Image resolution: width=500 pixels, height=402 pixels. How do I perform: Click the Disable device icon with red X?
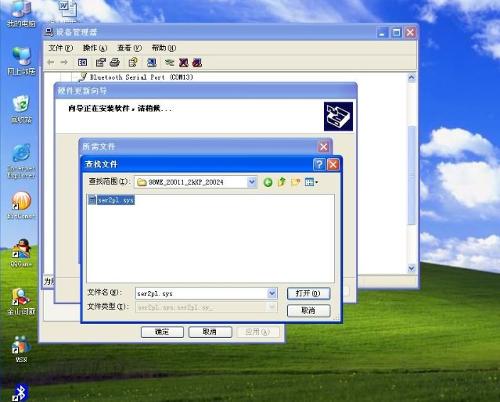pos(184,62)
